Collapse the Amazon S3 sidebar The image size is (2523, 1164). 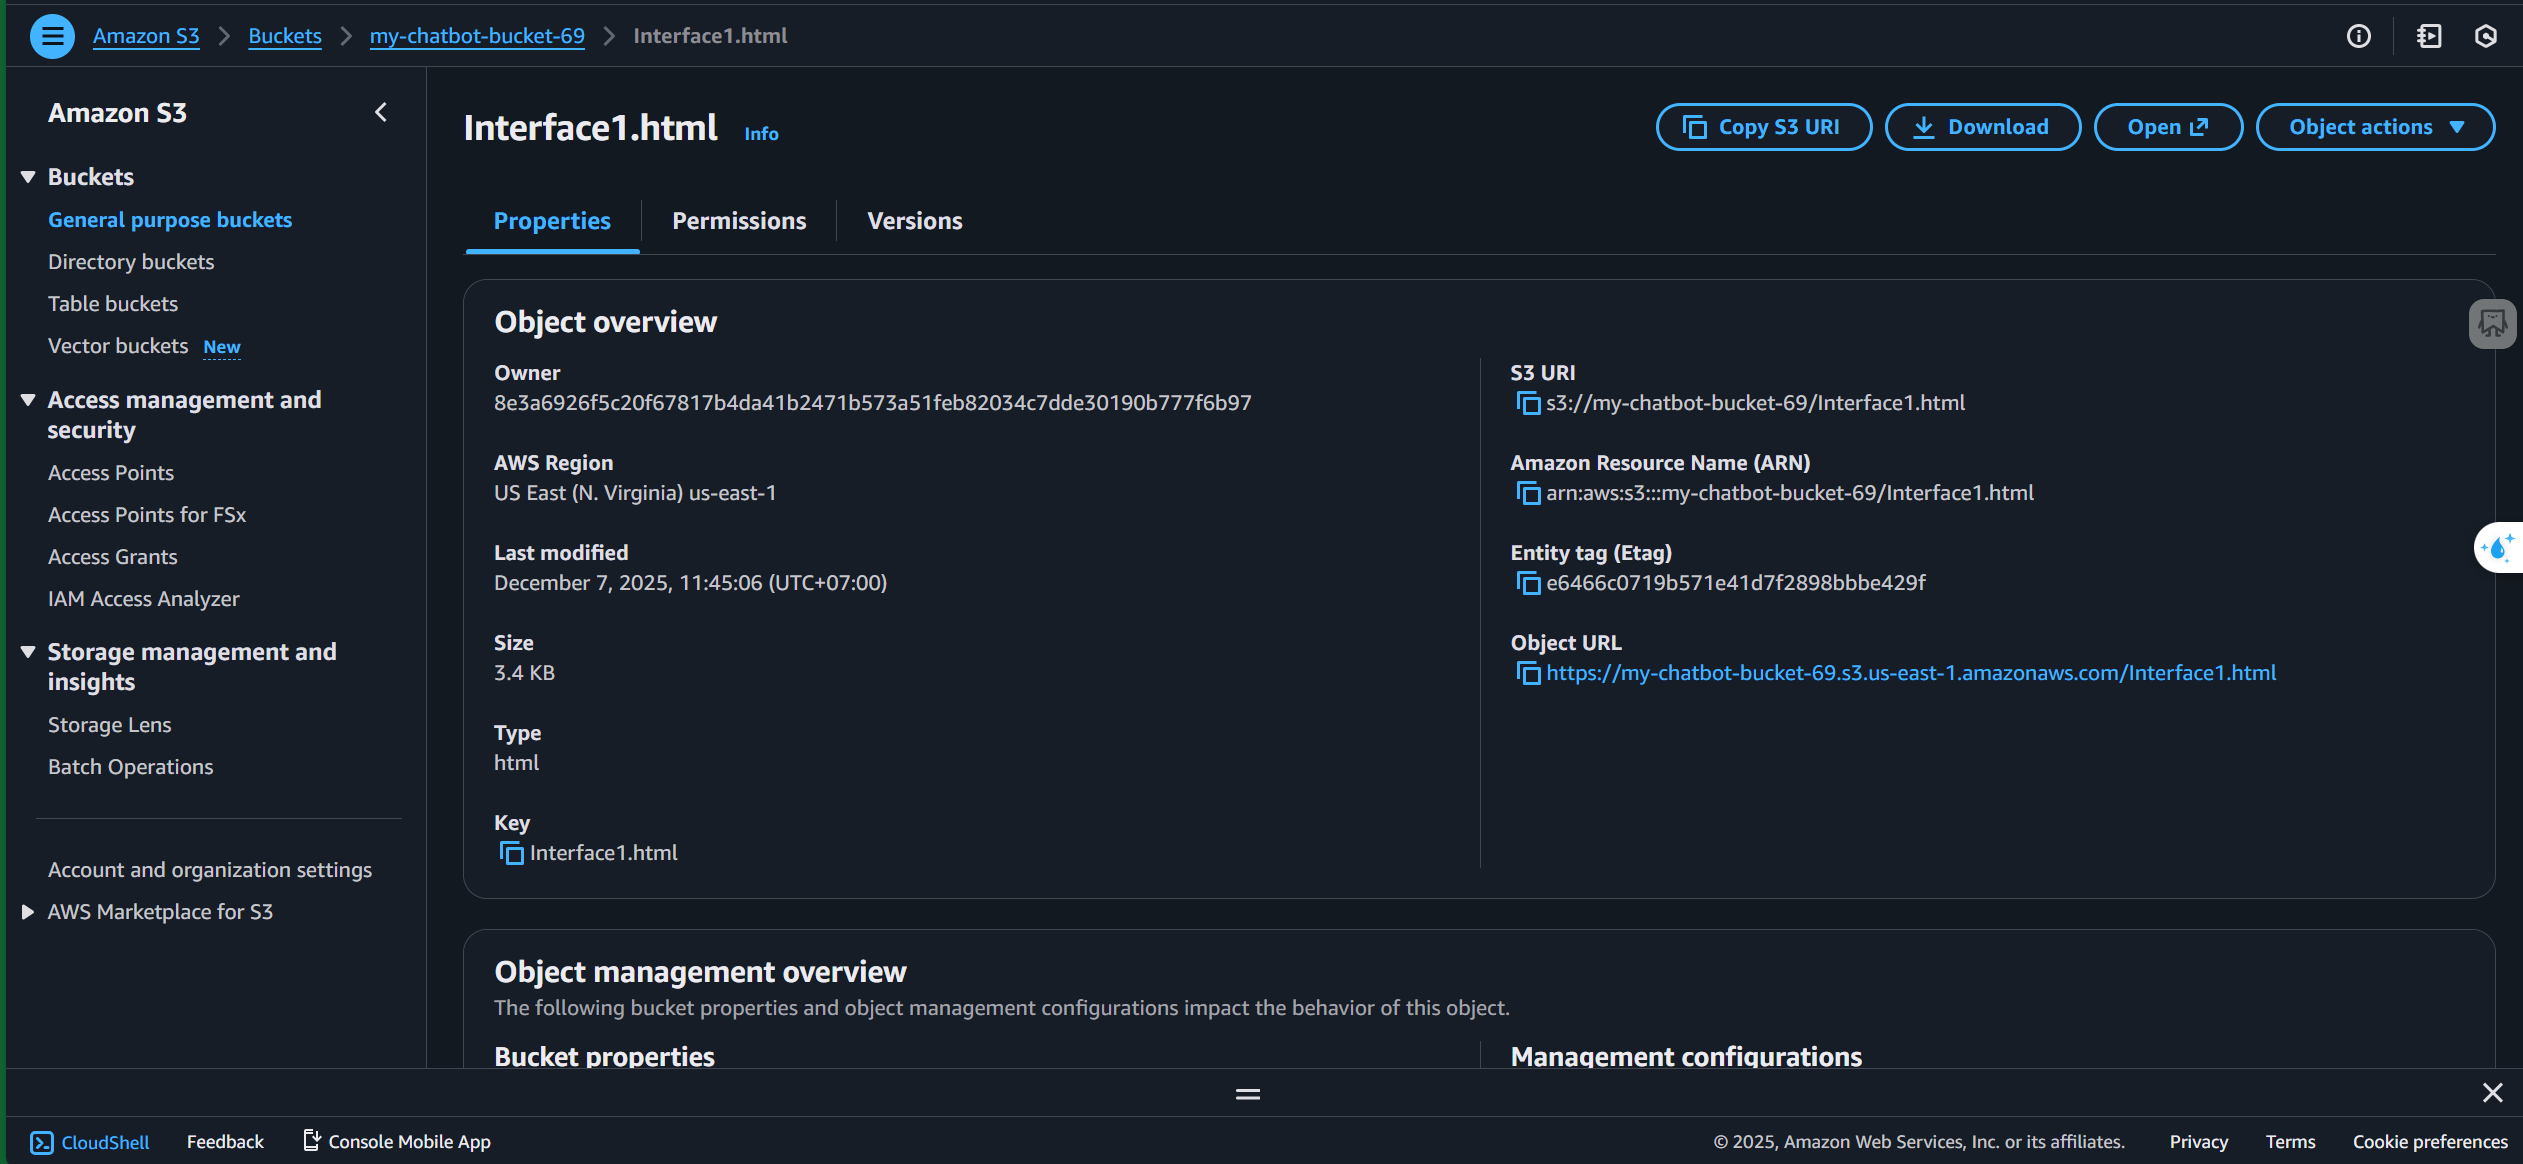381,113
